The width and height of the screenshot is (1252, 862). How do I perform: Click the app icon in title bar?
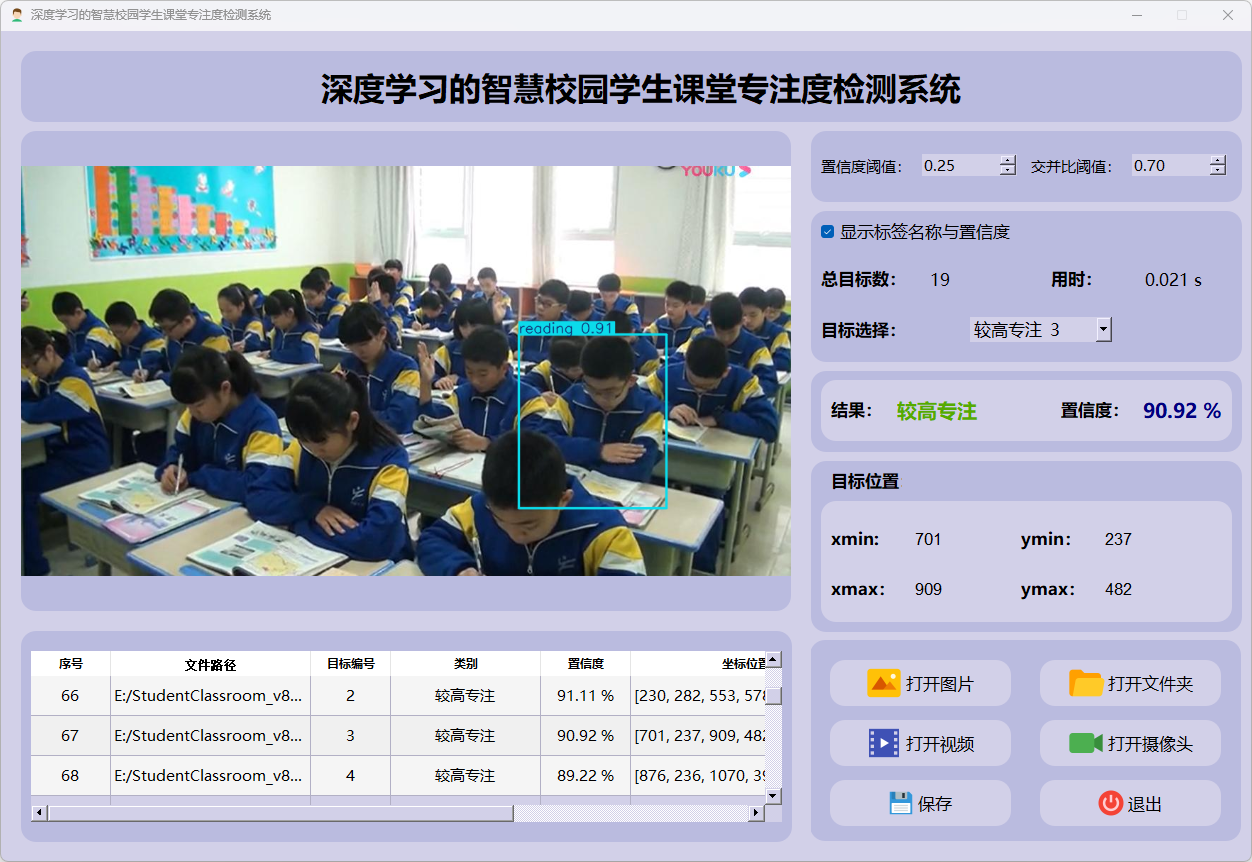tap(17, 15)
